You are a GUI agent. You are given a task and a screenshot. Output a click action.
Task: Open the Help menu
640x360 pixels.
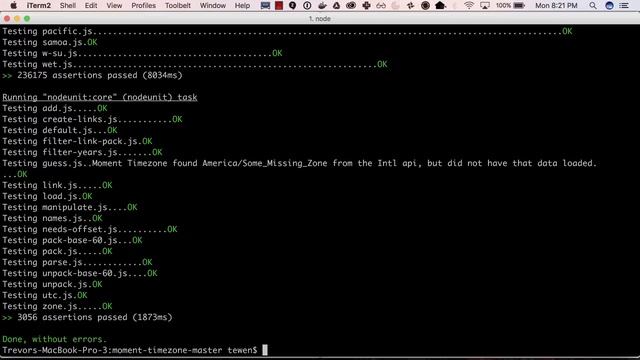pos(242,5)
